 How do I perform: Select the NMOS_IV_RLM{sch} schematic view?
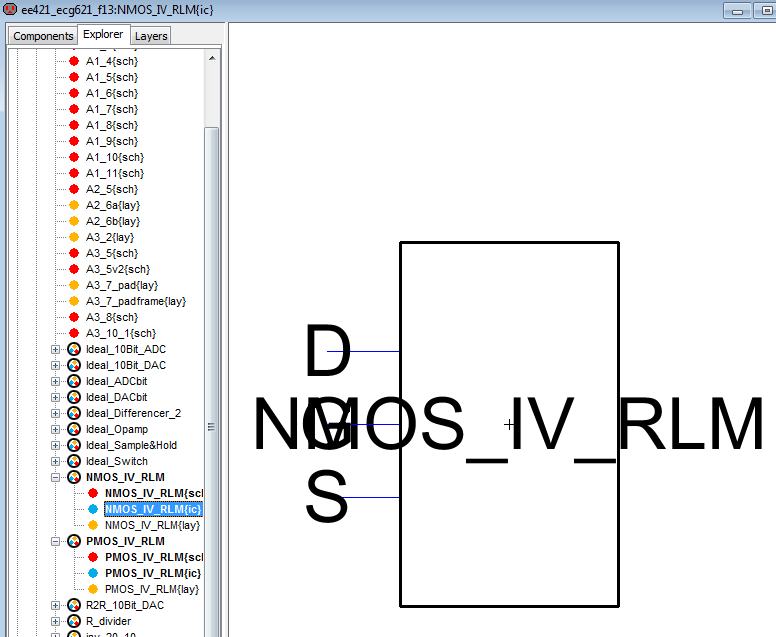[x=154, y=493]
